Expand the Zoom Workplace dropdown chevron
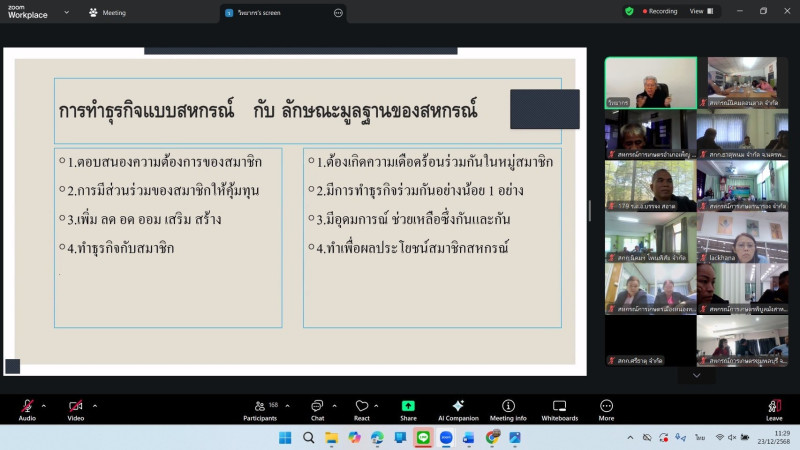This screenshot has height=450, width=800. coord(66,13)
